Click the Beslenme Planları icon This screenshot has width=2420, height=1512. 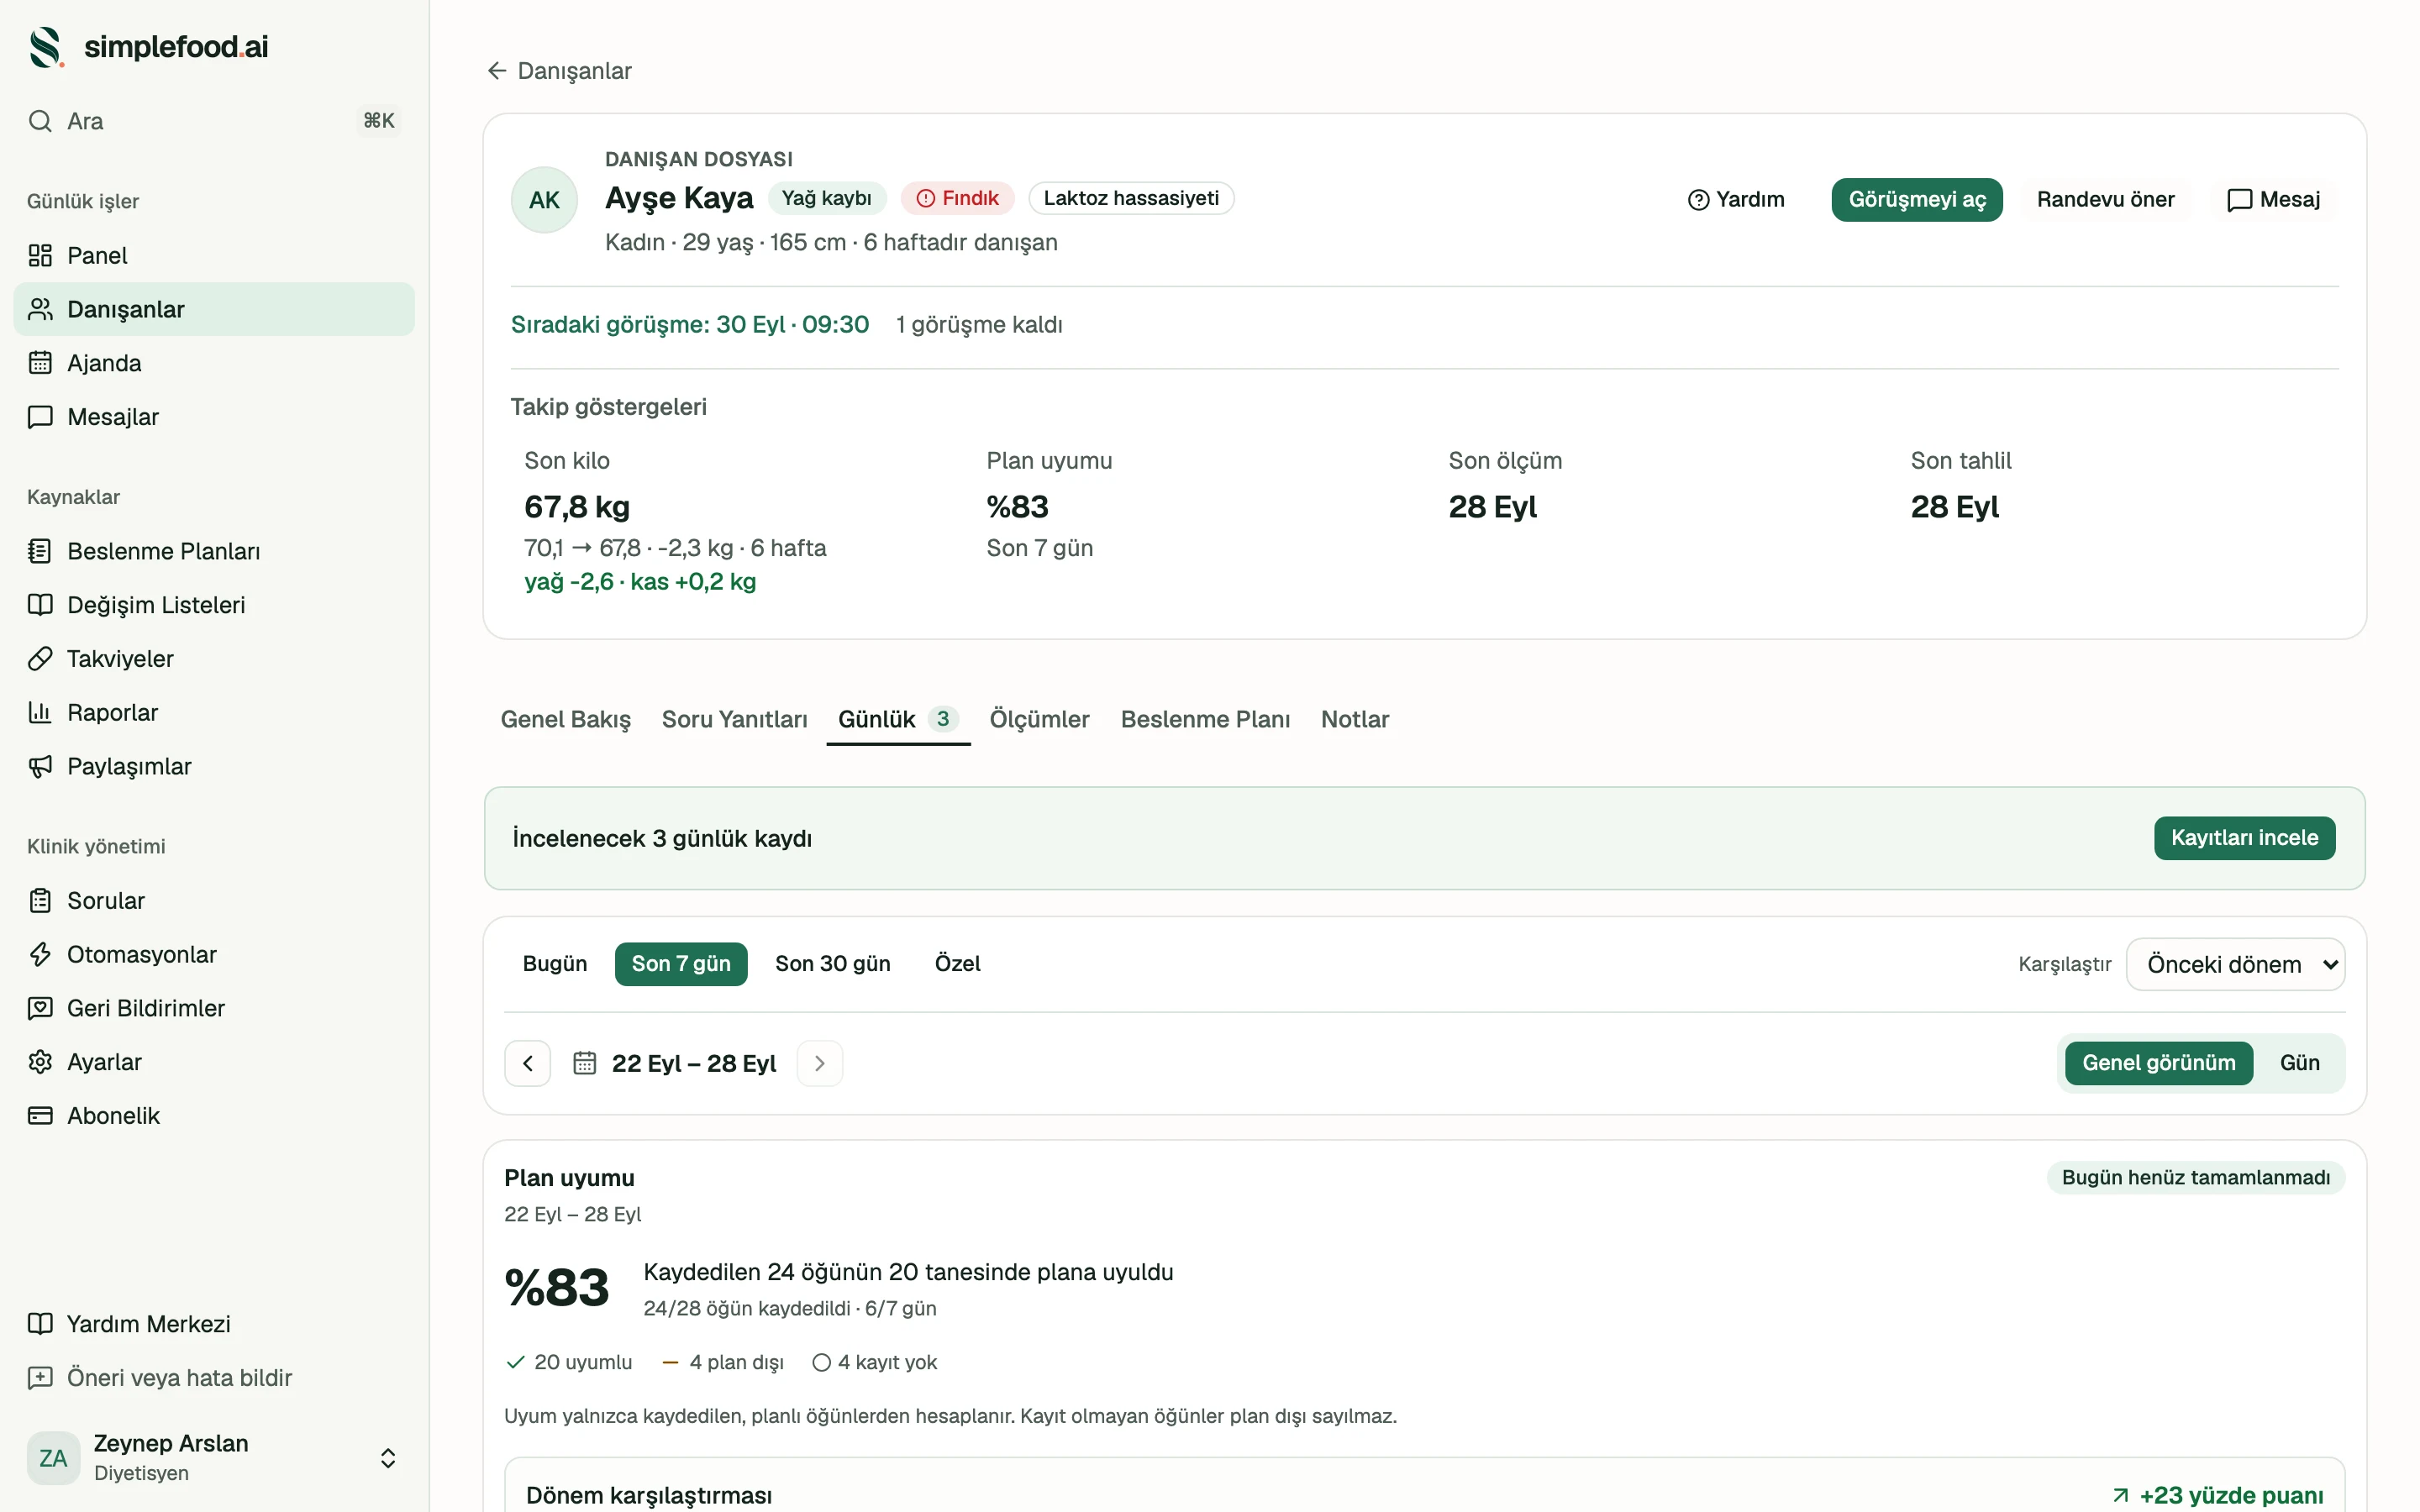coord(40,551)
